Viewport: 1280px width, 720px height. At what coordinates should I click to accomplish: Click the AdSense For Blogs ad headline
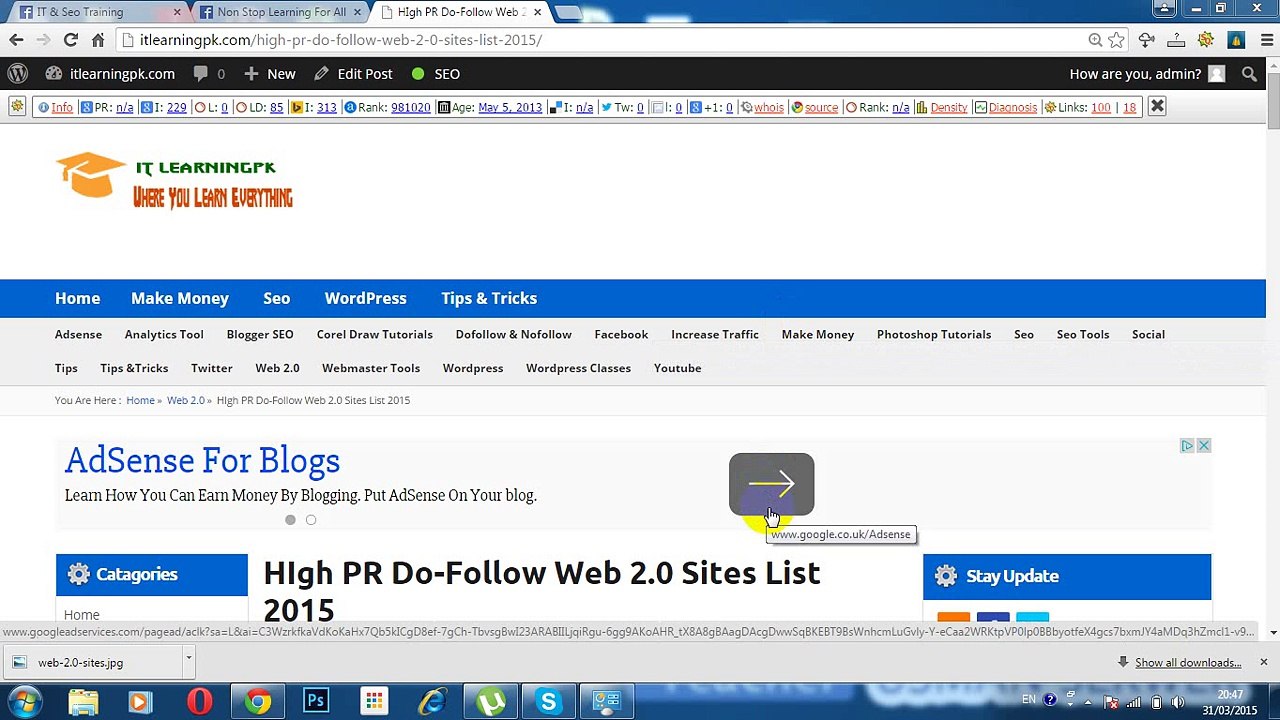(x=202, y=461)
